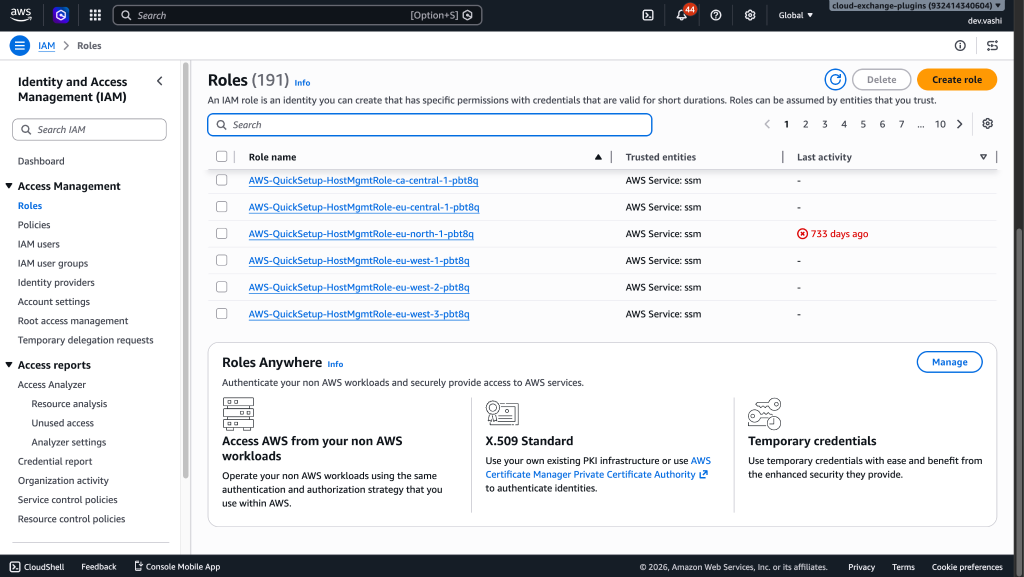The image size is (1024, 577).
Task: Click the roles Search field
Action: pos(430,125)
